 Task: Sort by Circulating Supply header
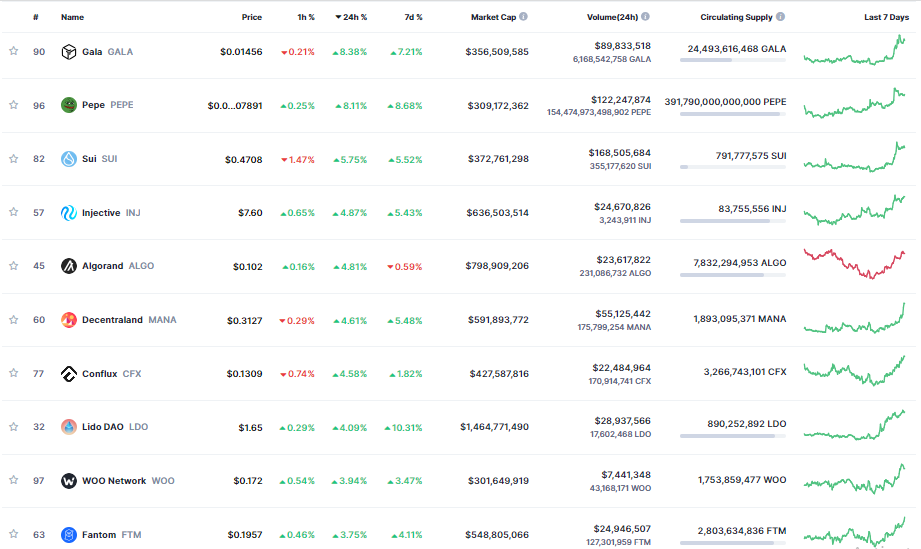736,17
